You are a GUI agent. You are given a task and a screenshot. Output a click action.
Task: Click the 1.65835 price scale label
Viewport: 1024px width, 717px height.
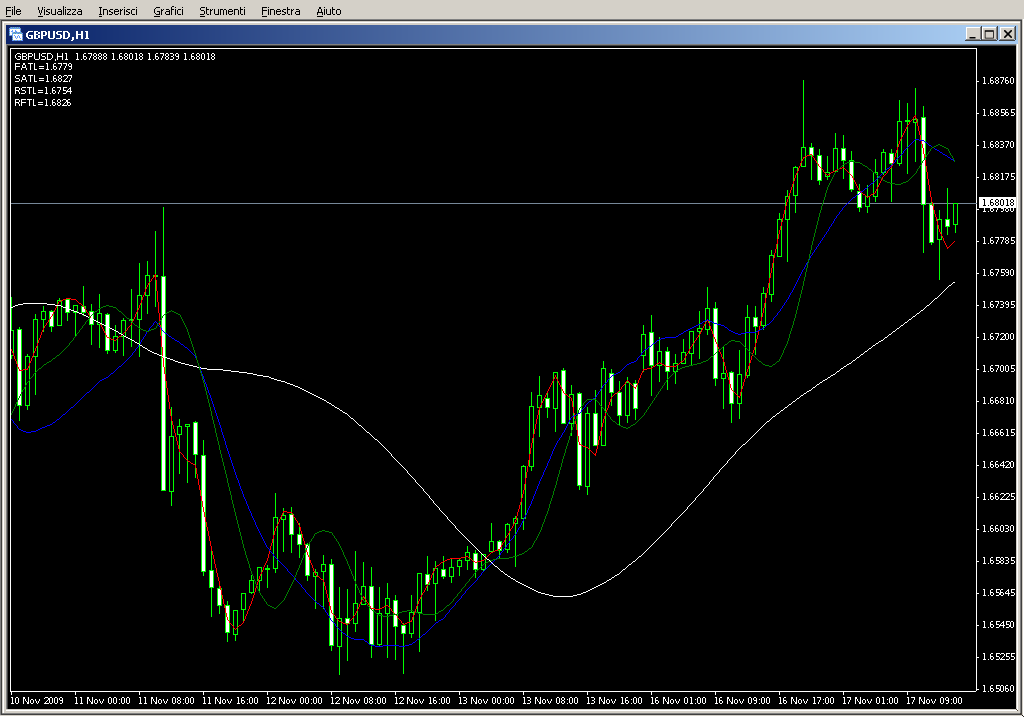[999, 560]
